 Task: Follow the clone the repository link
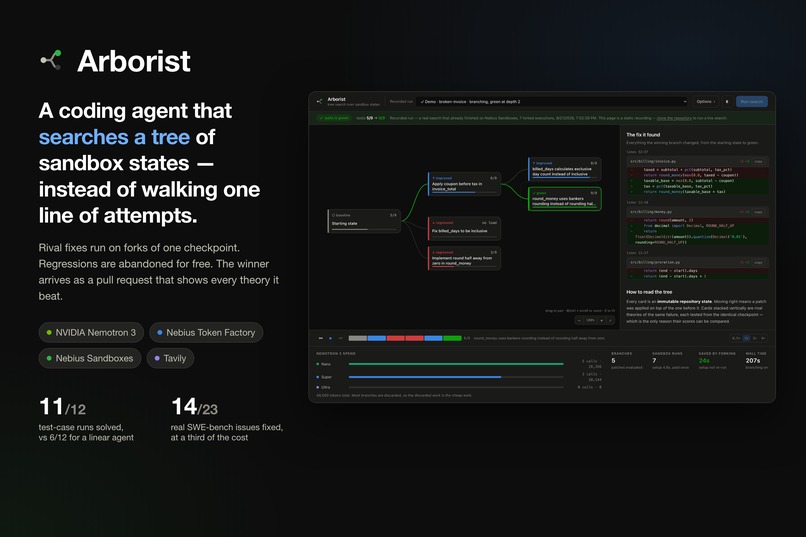[674, 118]
